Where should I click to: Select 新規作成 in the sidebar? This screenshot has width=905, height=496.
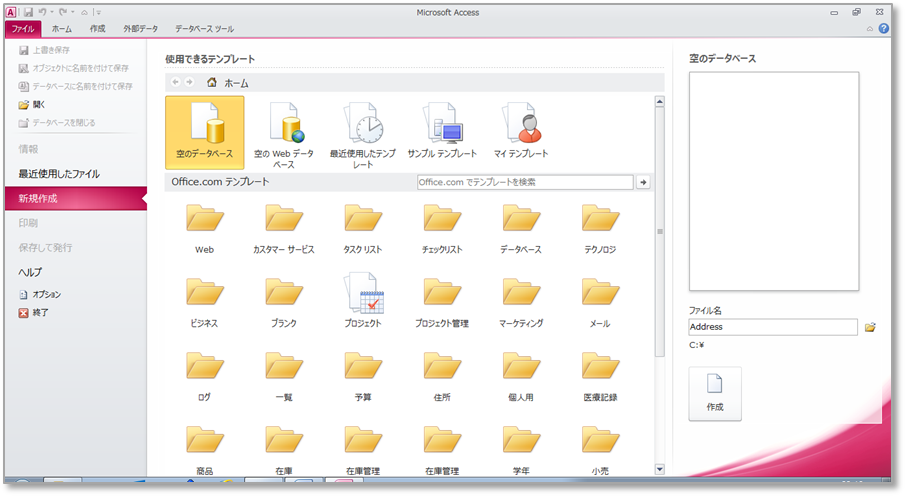pyautogui.click(x=76, y=198)
